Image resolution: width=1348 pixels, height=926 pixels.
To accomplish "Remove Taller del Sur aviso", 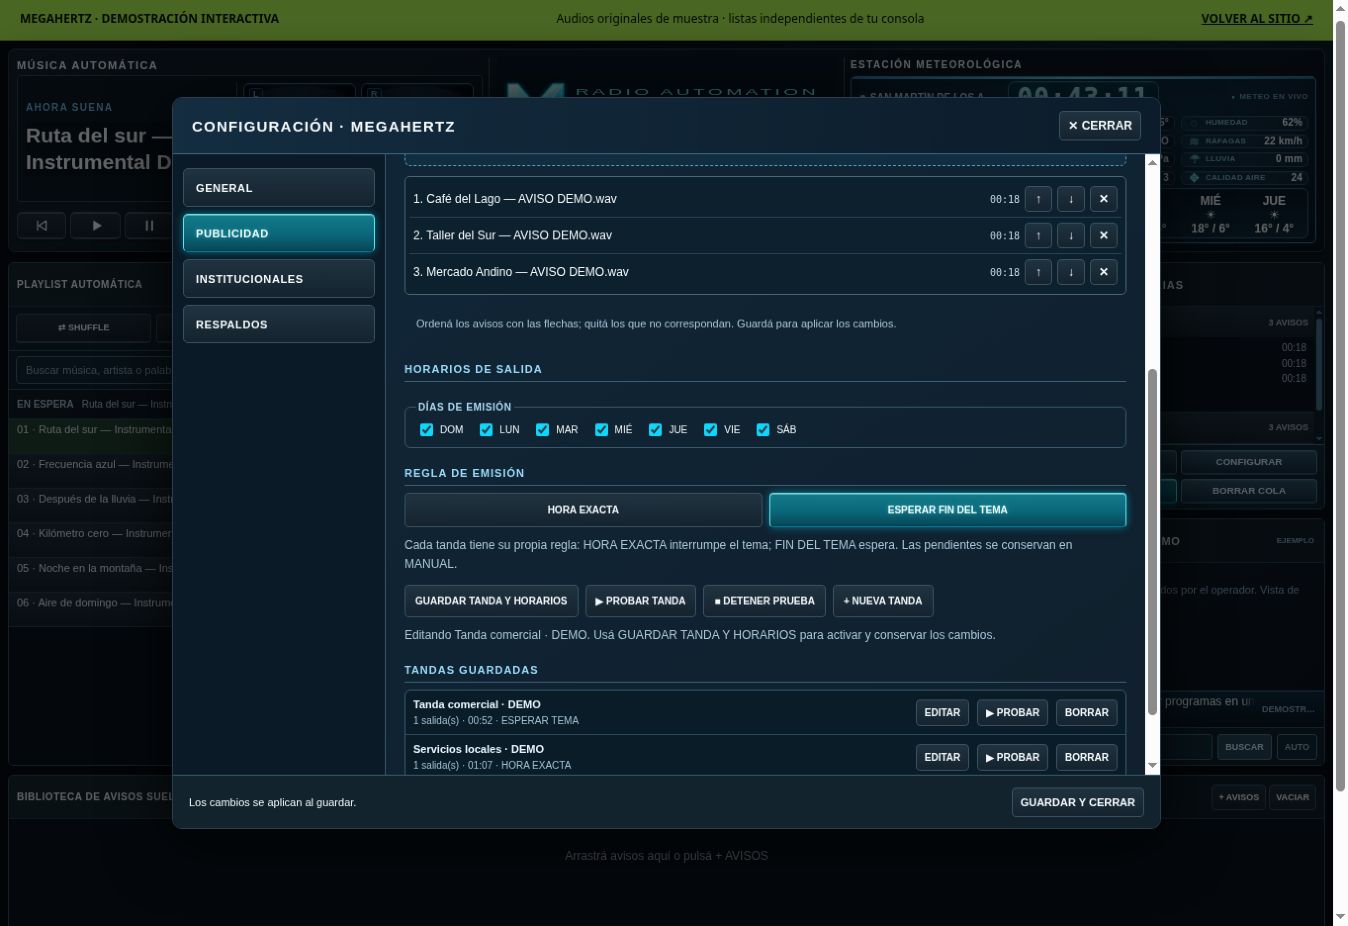I will click(x=1104, y=236).
